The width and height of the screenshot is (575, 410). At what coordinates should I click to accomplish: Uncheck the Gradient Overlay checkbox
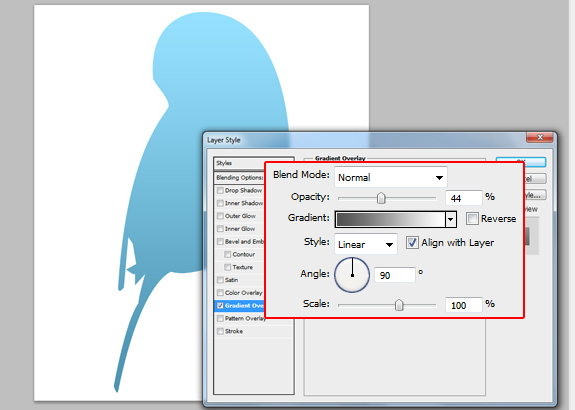pos(220,305)
